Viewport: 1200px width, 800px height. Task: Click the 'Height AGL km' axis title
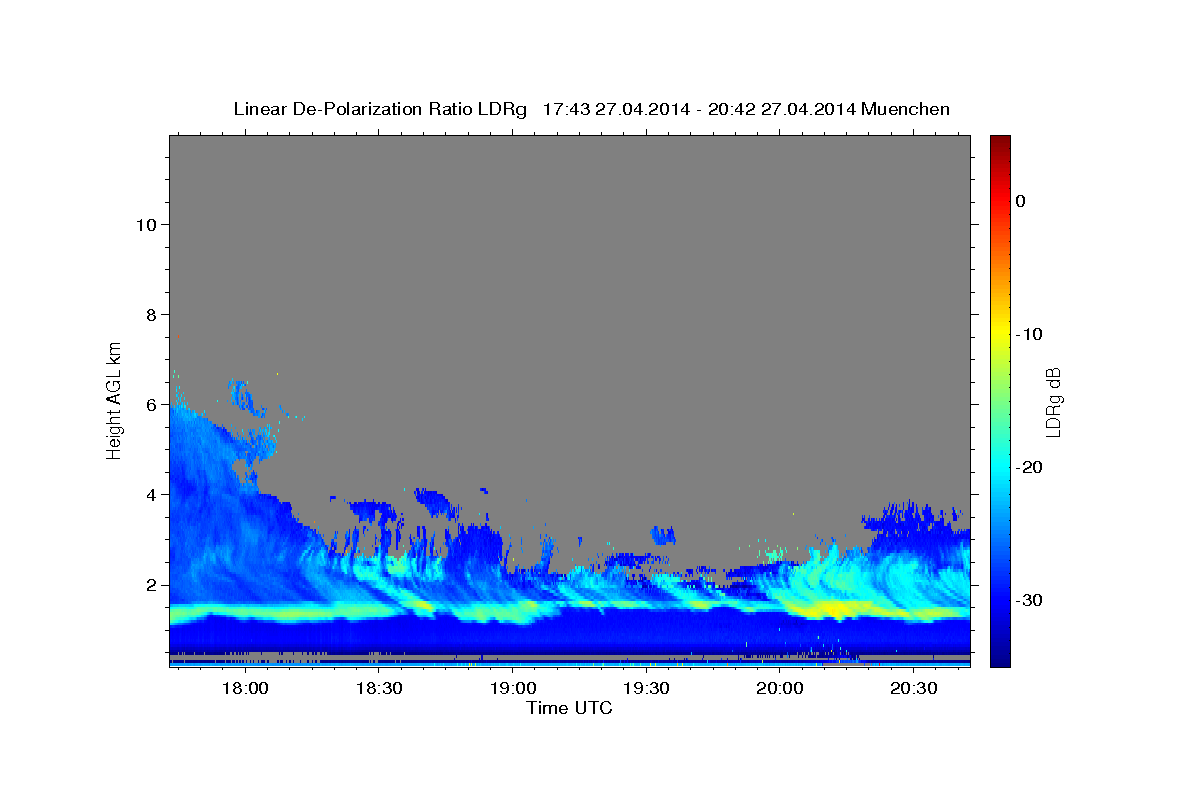115,399
